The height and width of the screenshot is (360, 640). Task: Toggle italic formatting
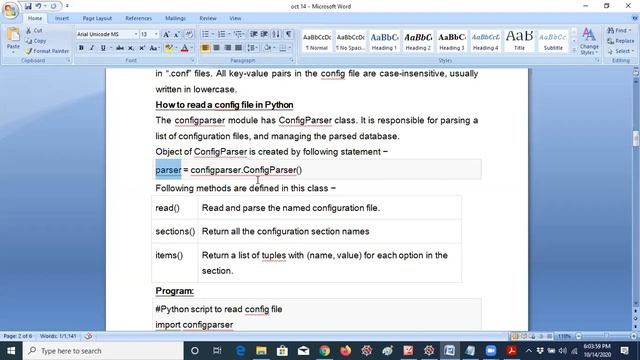click(92, 48)
